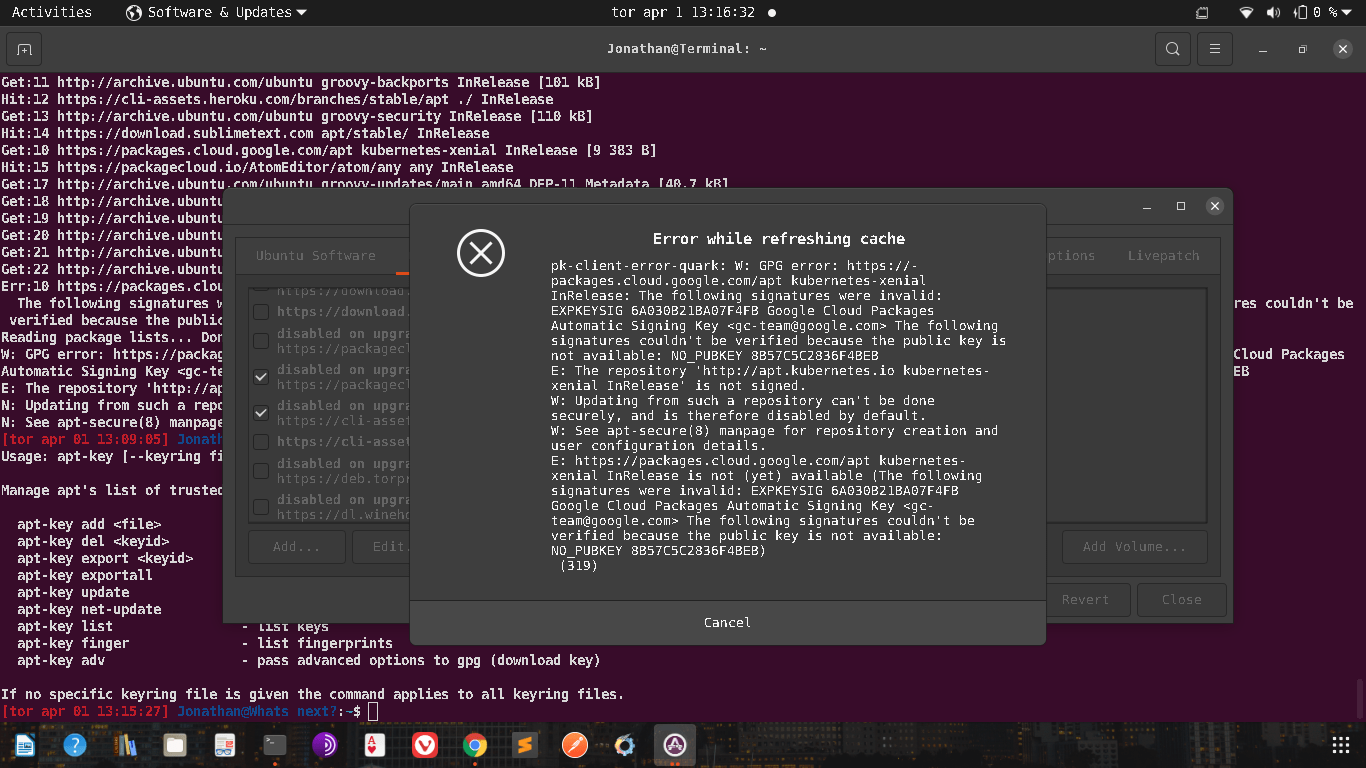The height and width of the screenshot is (768, 1366).
Task: Open the document reader with glasses icon
Action: pyautogui.click(x=225, y=745)
